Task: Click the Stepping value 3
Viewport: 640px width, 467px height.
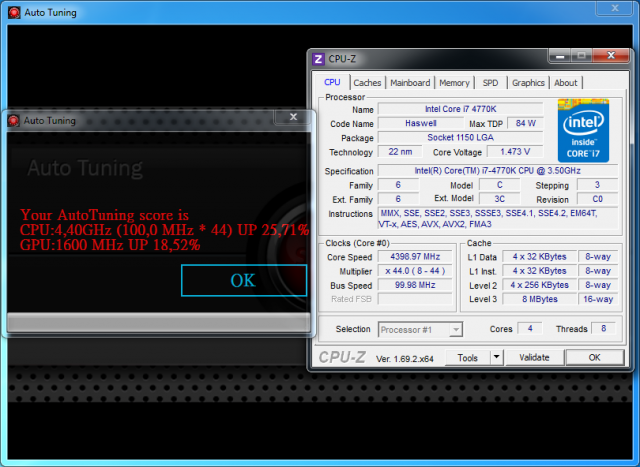Action: [x=597, y=185]
